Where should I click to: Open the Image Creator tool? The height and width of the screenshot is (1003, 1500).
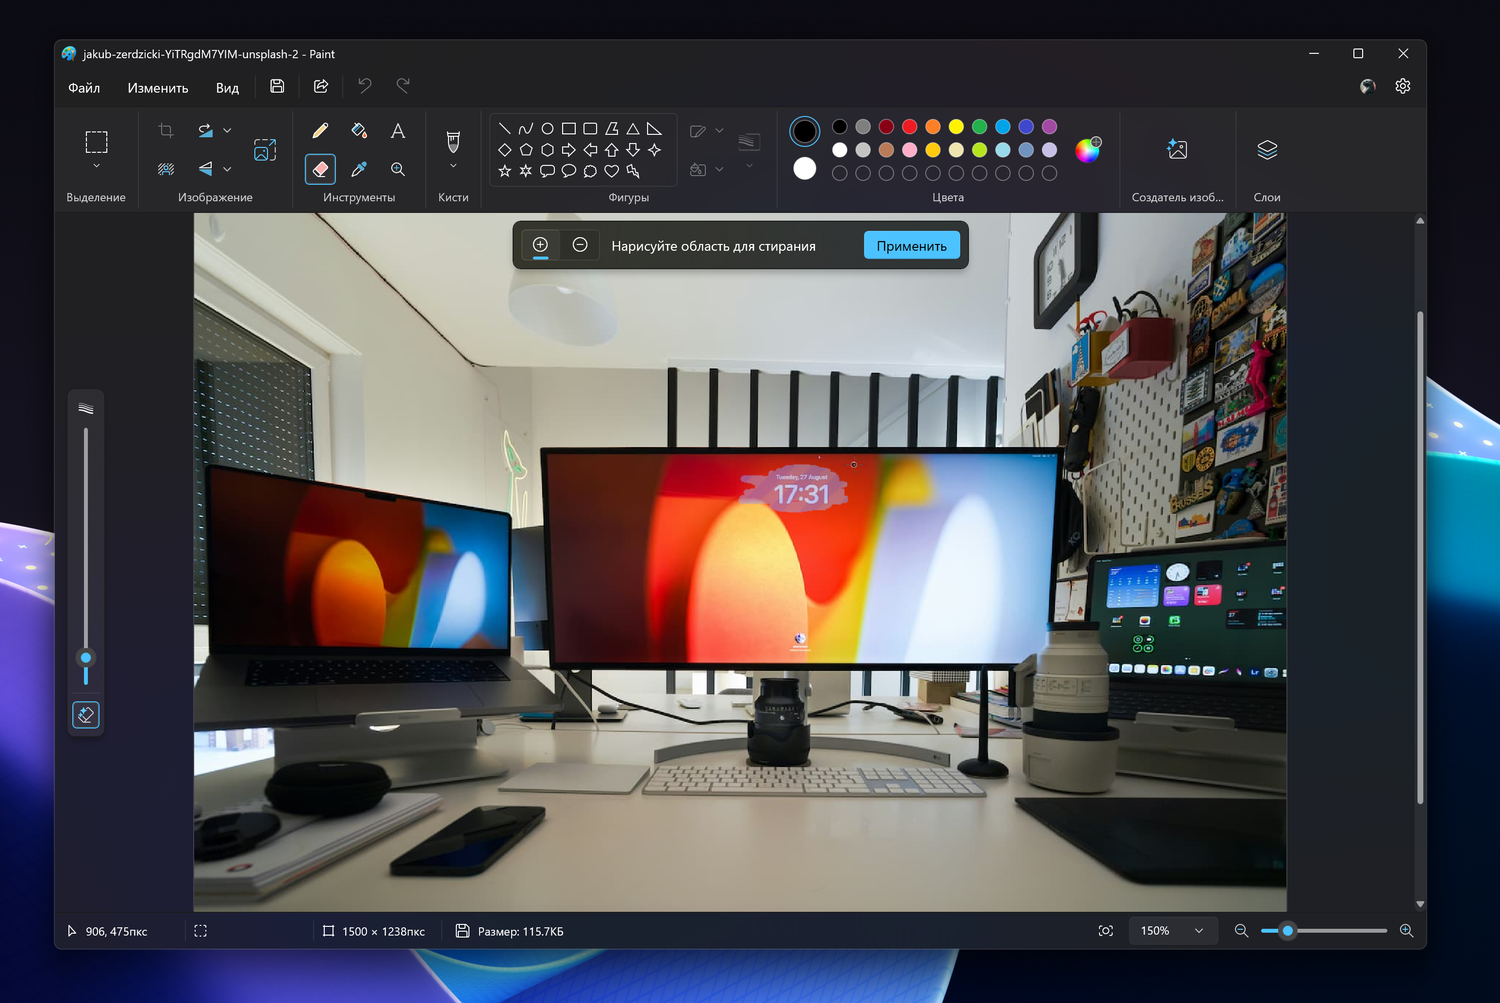pos(1177,150)
